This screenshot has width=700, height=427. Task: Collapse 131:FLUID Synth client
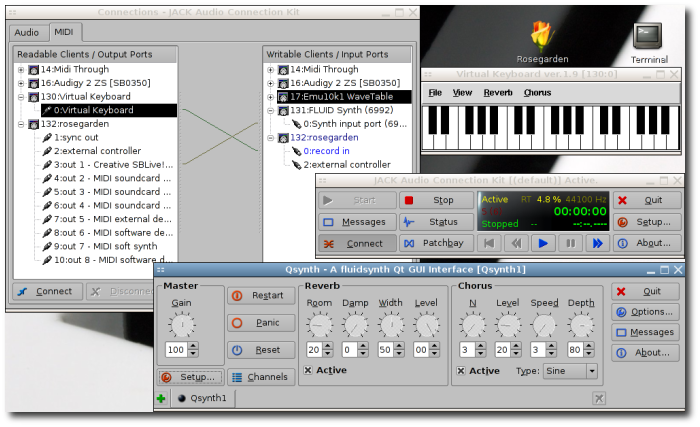pyautogui.click(x=271, y=110)
